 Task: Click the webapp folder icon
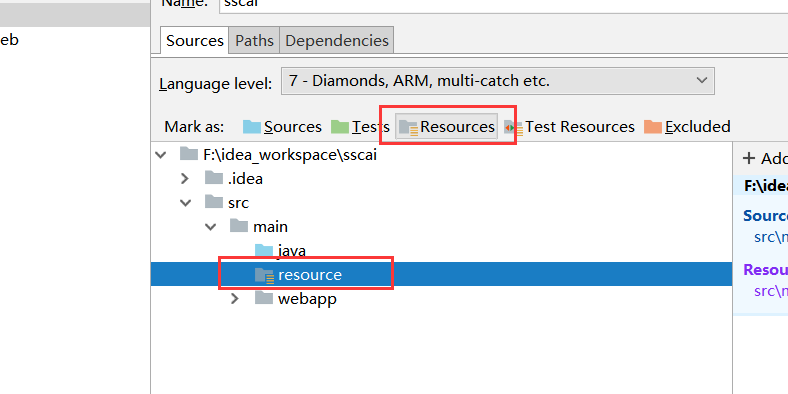(264, 299)
